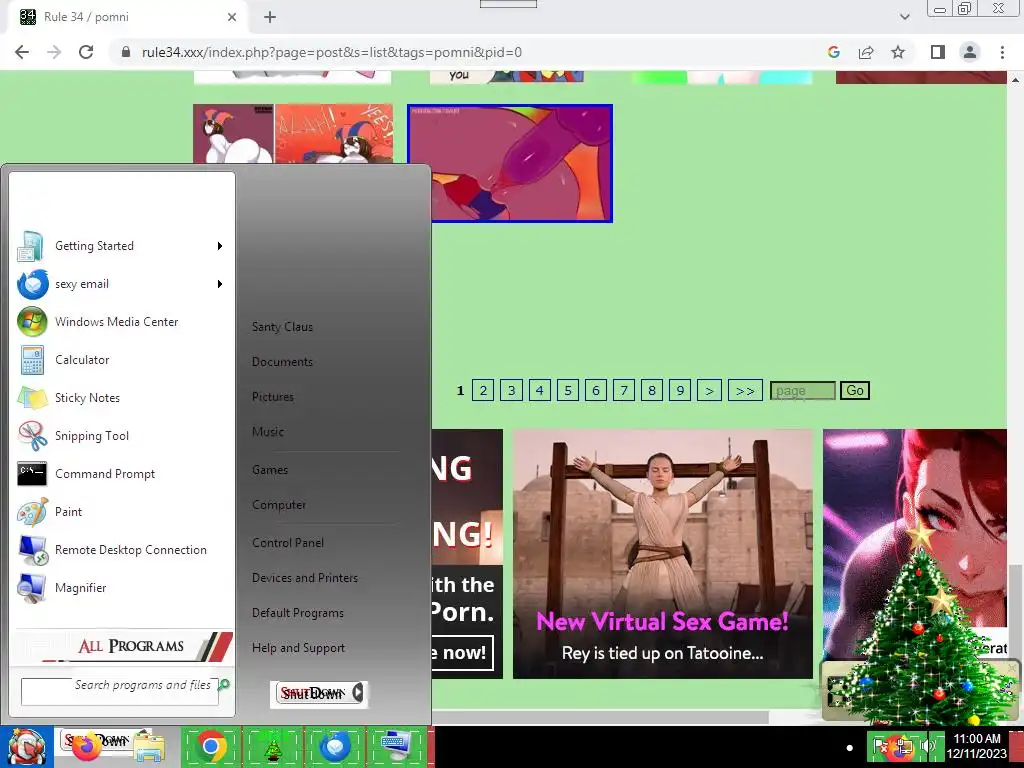This screenshot has width=1024, height=768.
Task: Expand the Getting Started submenu arrow
Action: (x=220, y=246)
